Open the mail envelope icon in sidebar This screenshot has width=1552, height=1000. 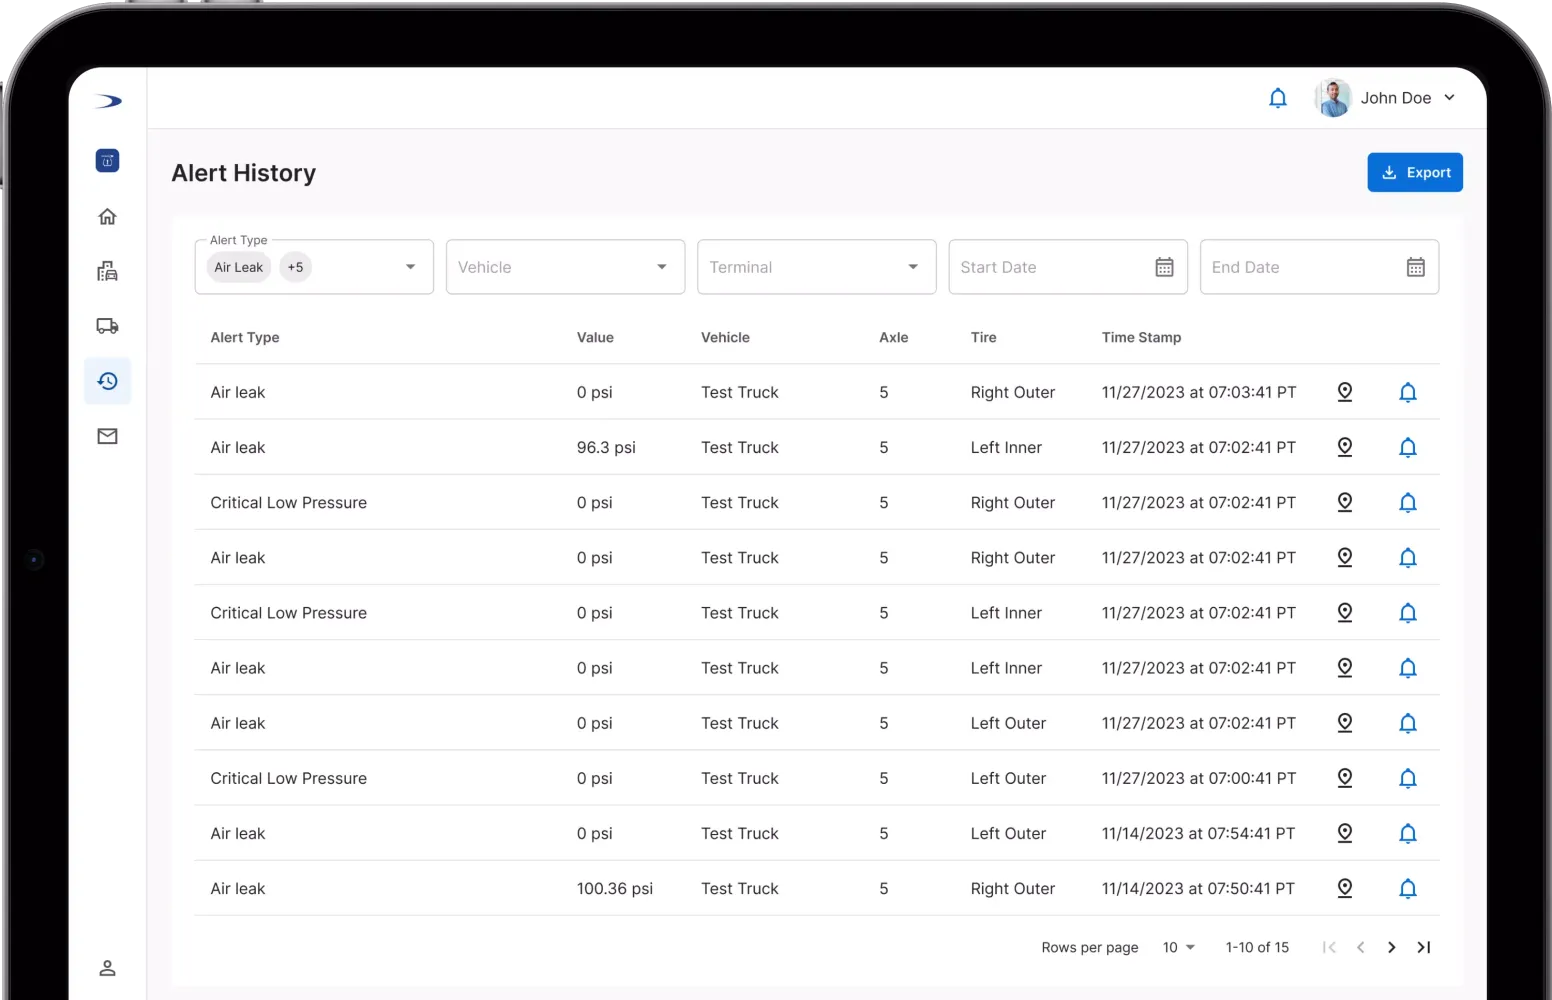pyautogui.click(x=107, y=436)
